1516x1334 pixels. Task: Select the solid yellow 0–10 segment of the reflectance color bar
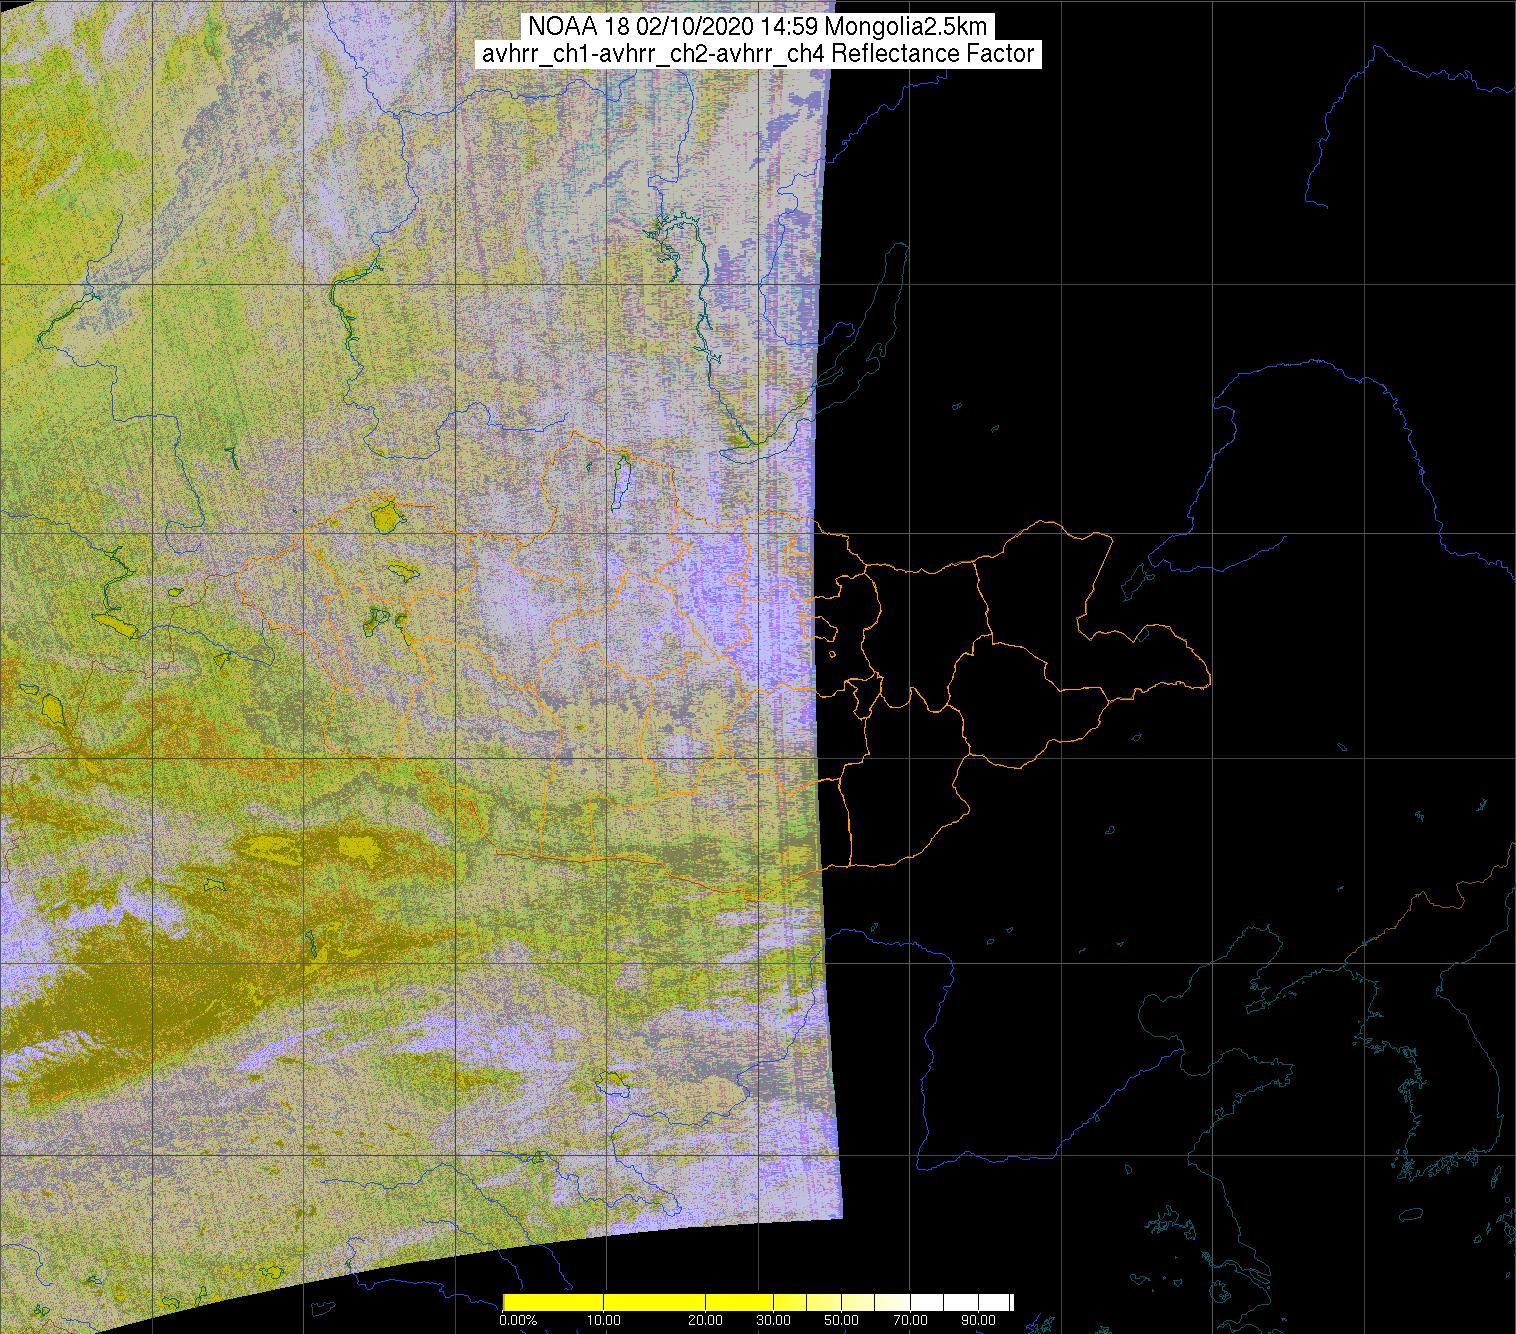pyautogui.click(x=553, y=1302)
